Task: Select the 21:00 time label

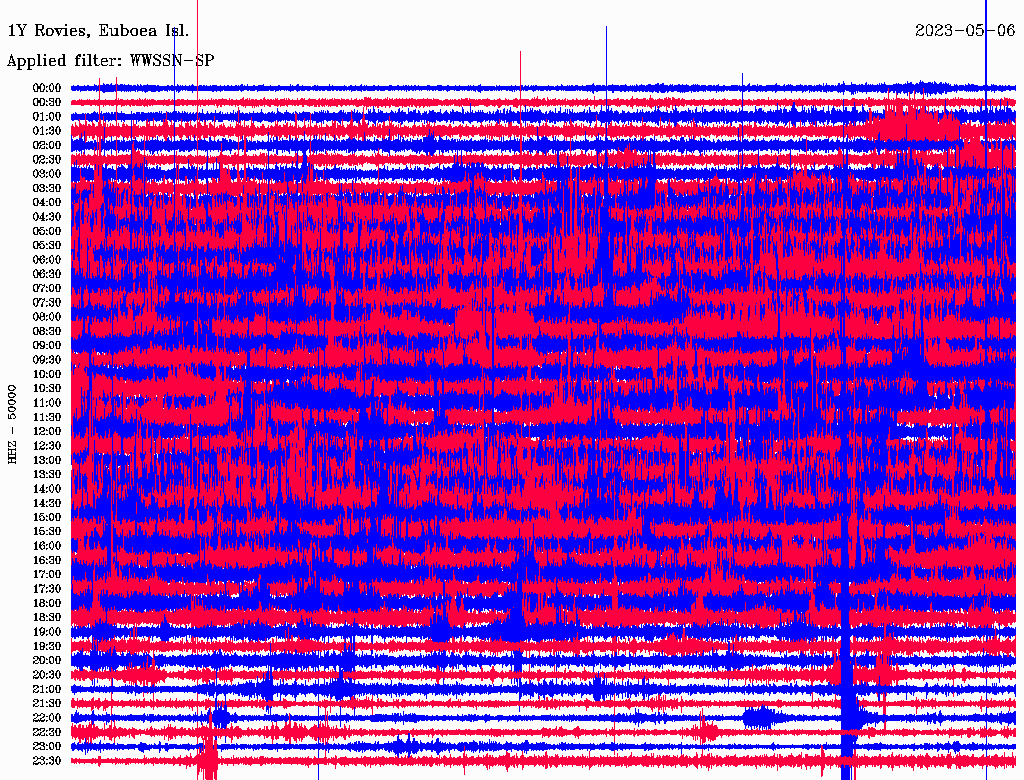Action: (x=47, y=689)
